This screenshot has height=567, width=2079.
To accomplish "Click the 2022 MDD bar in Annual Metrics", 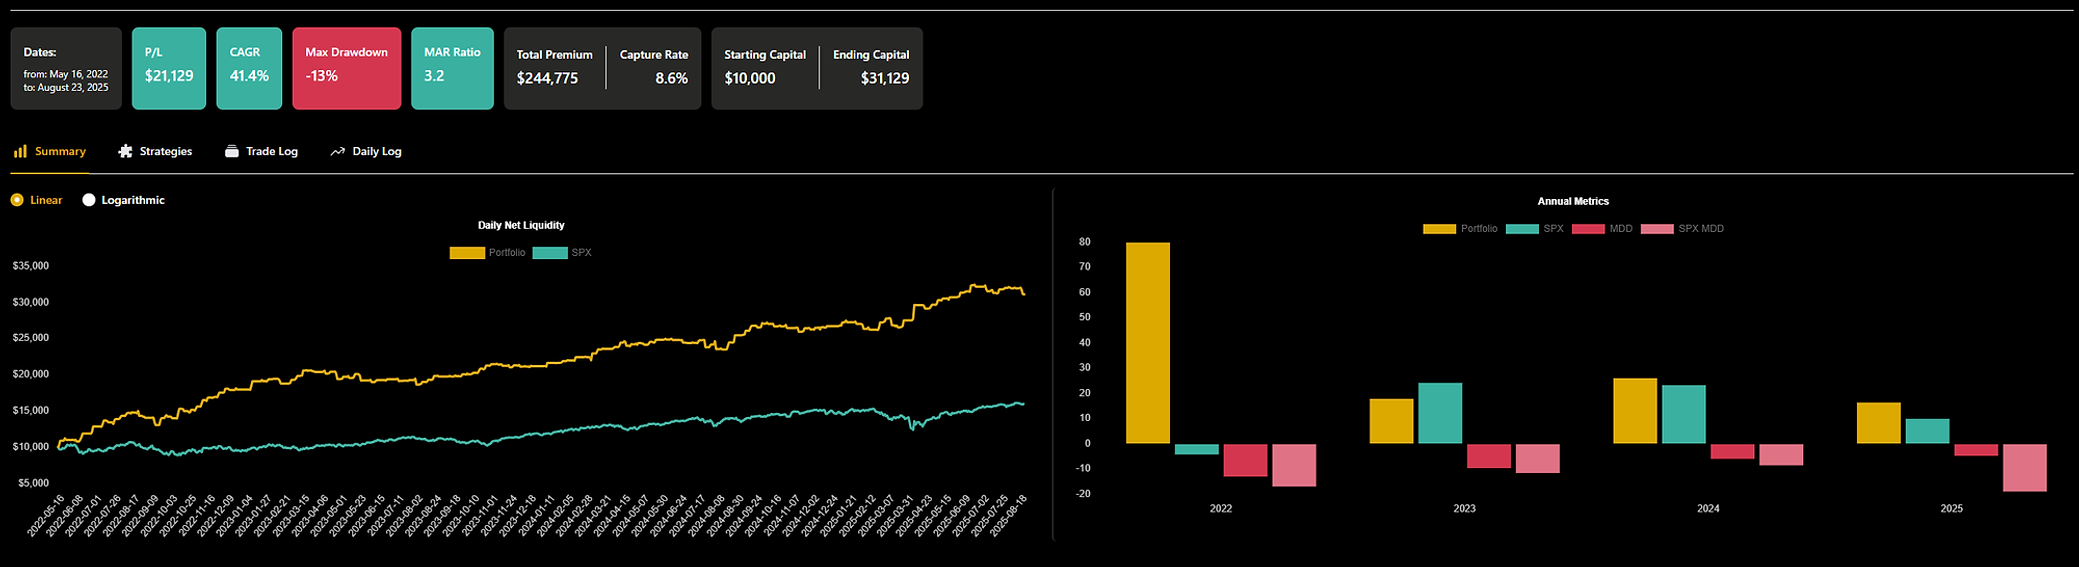I will (x=1245, y=460).
